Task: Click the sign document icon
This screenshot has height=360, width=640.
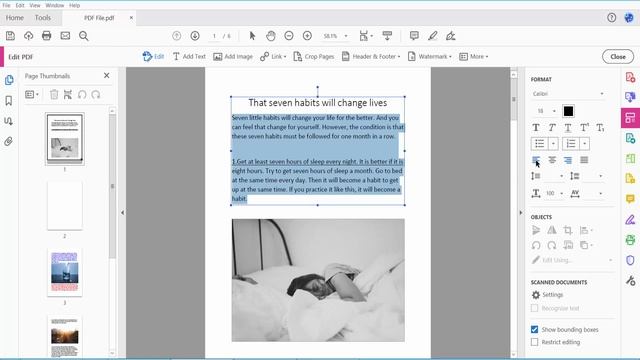Action: (451, 36)
